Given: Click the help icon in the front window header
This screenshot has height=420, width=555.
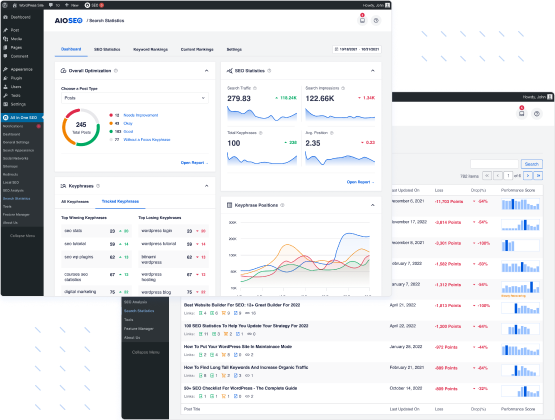Looking at the screenshot, I should click(376, 21).
